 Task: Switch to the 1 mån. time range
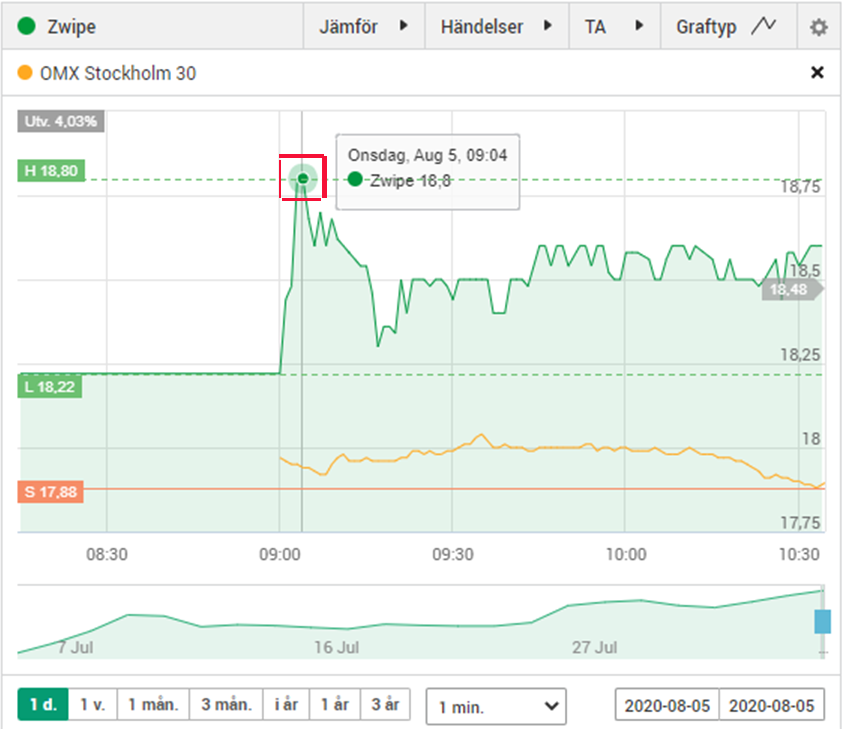point(153,704)
